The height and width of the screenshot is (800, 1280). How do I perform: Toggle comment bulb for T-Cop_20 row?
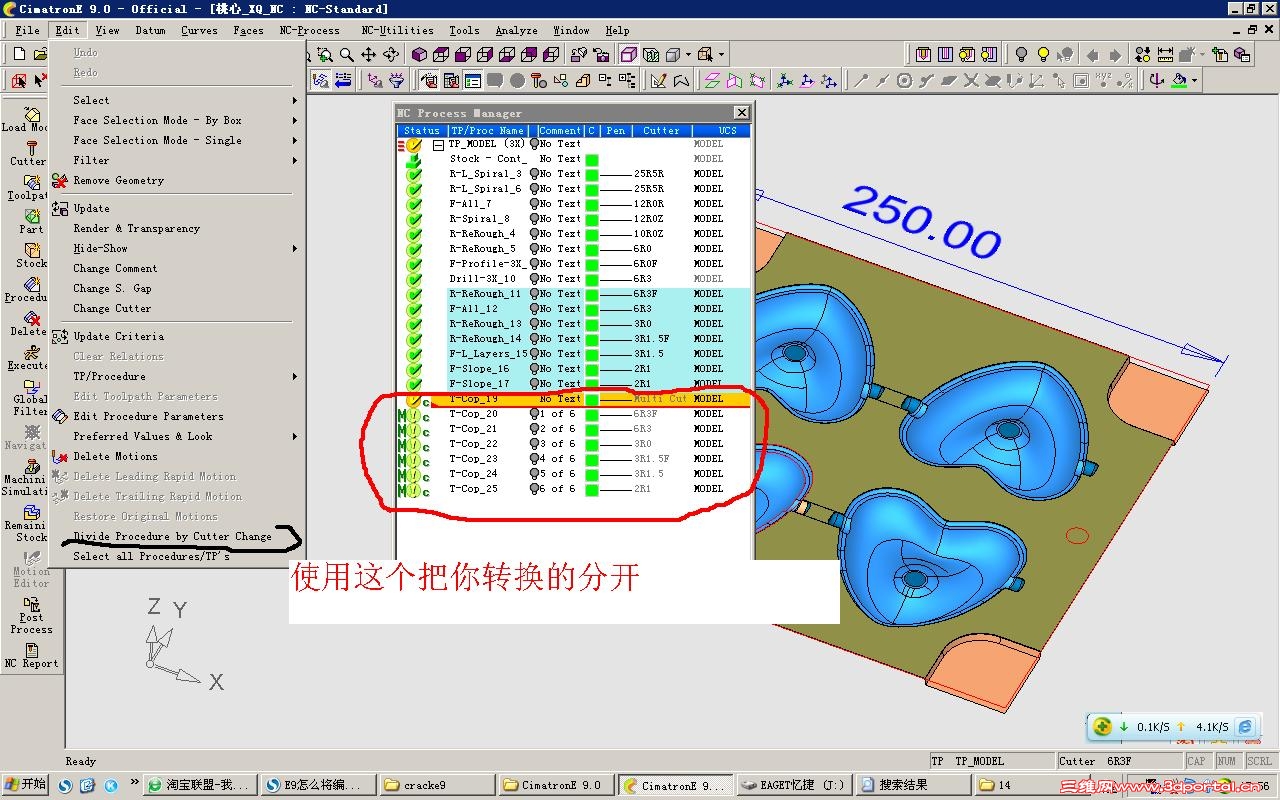click(535, 414)
